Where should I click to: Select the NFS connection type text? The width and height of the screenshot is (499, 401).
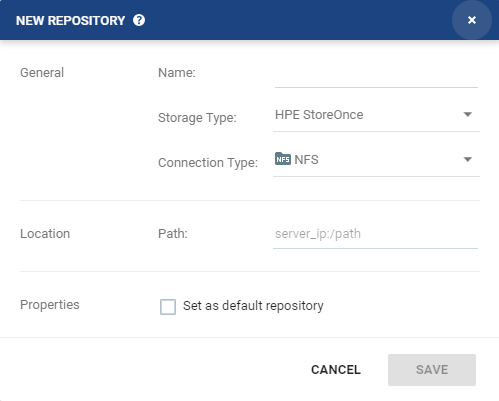pyautogui.click(x=306, y=160)
